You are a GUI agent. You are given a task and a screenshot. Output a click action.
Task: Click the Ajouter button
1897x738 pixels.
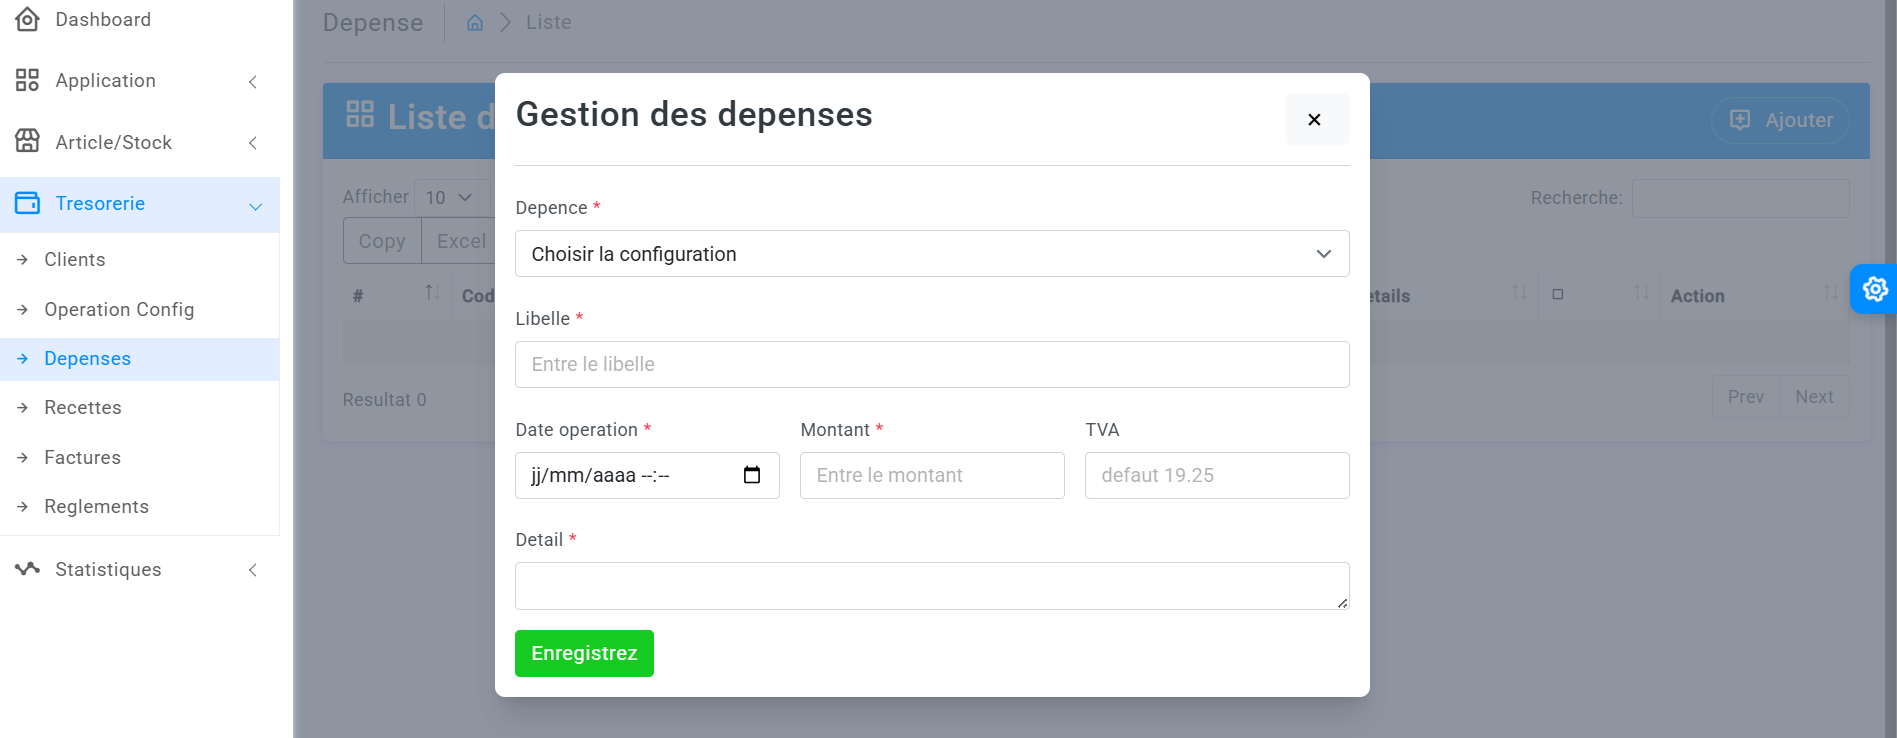pyautogui.click(x=1779, y=120)
